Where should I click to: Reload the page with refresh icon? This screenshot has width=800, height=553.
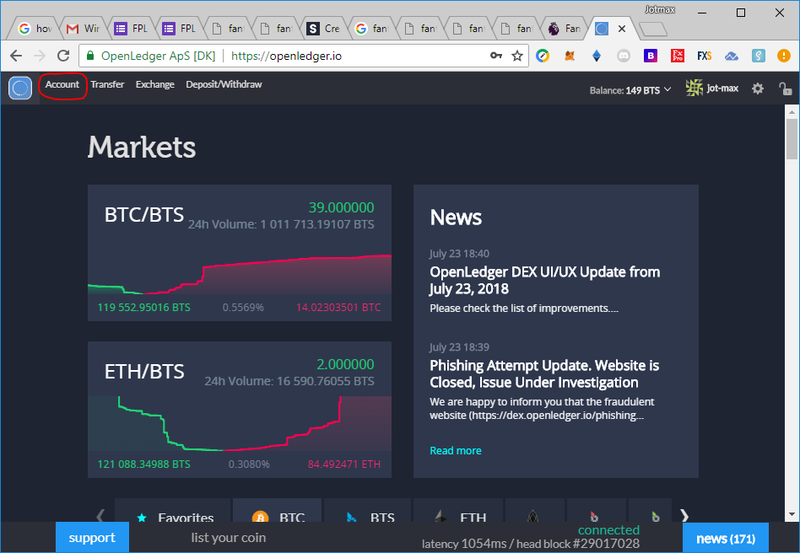point(63,56)
